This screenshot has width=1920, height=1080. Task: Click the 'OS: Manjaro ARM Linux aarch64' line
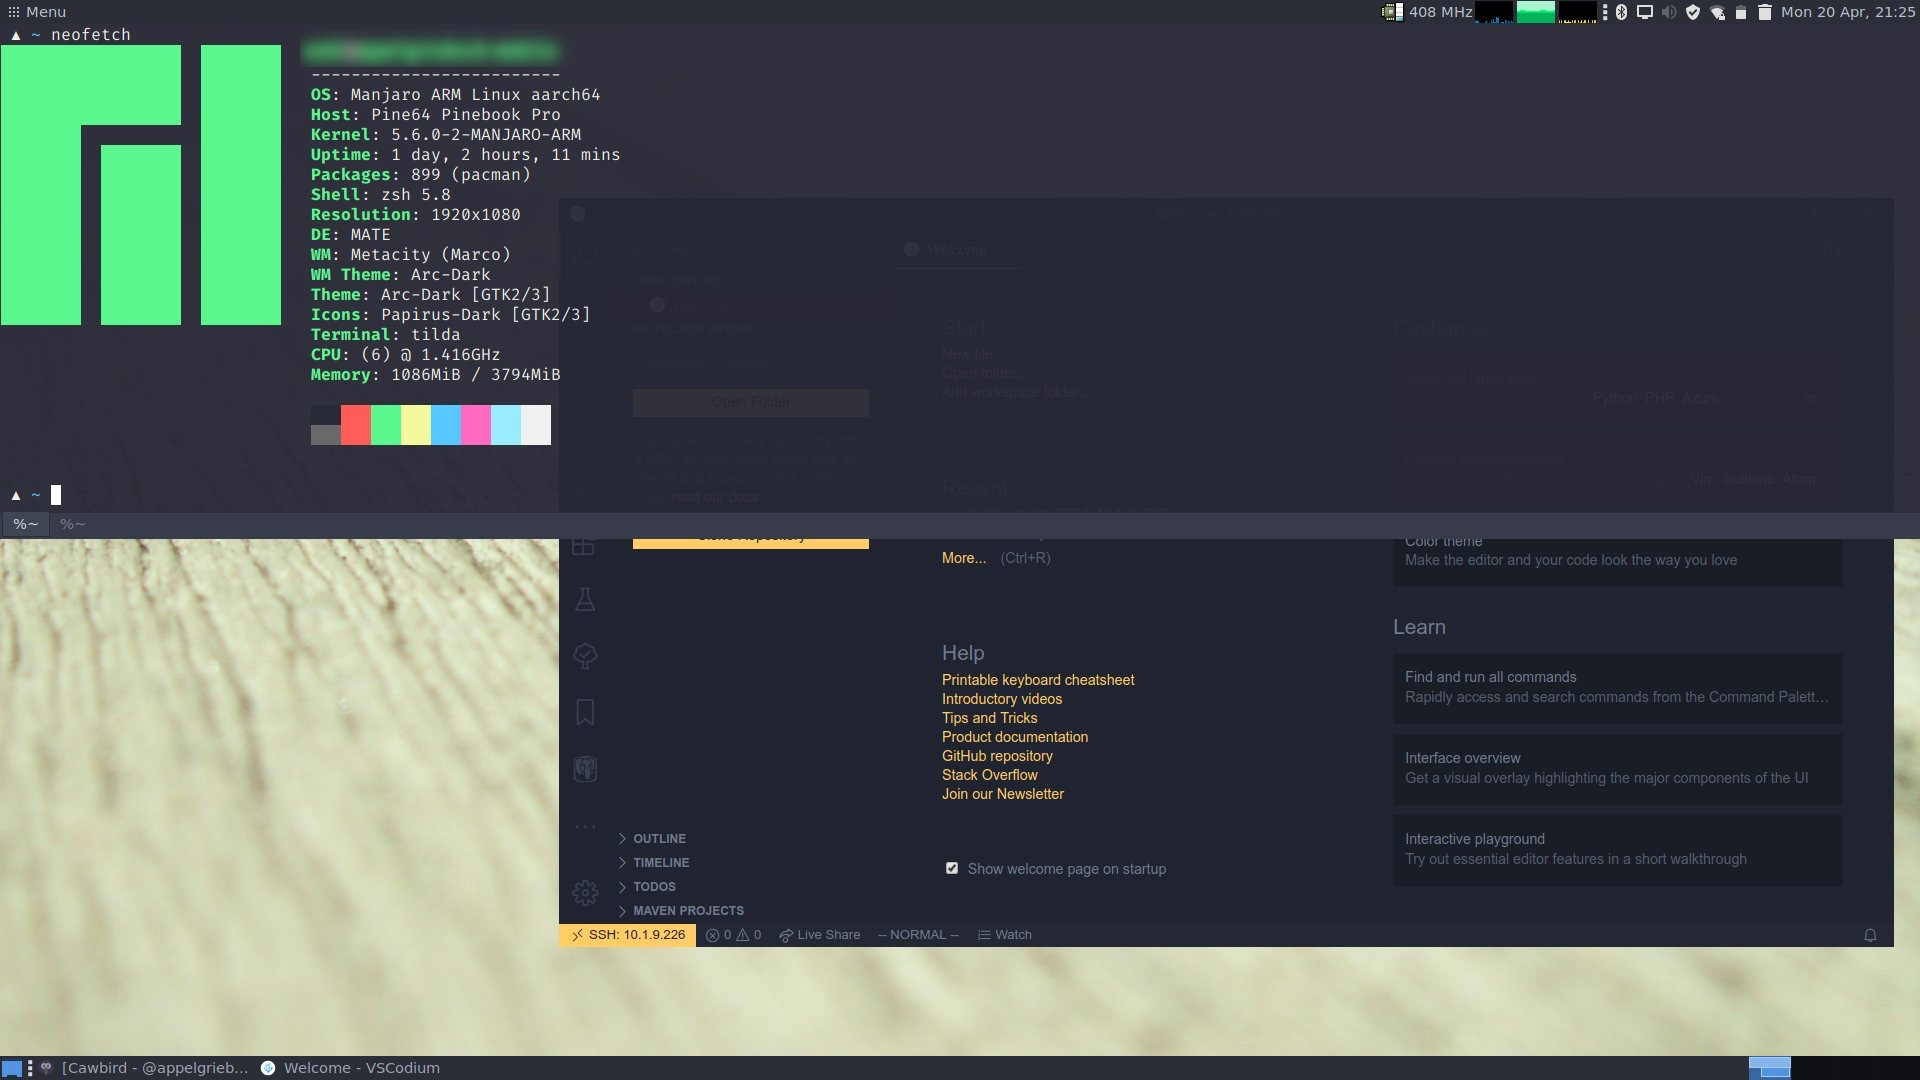pos(455,94)
